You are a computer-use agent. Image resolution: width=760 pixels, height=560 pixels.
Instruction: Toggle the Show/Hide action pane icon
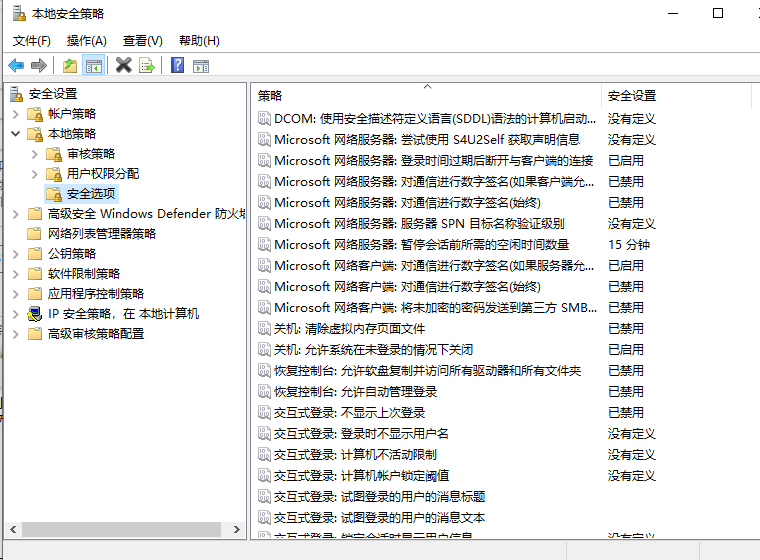pos(201,66)
